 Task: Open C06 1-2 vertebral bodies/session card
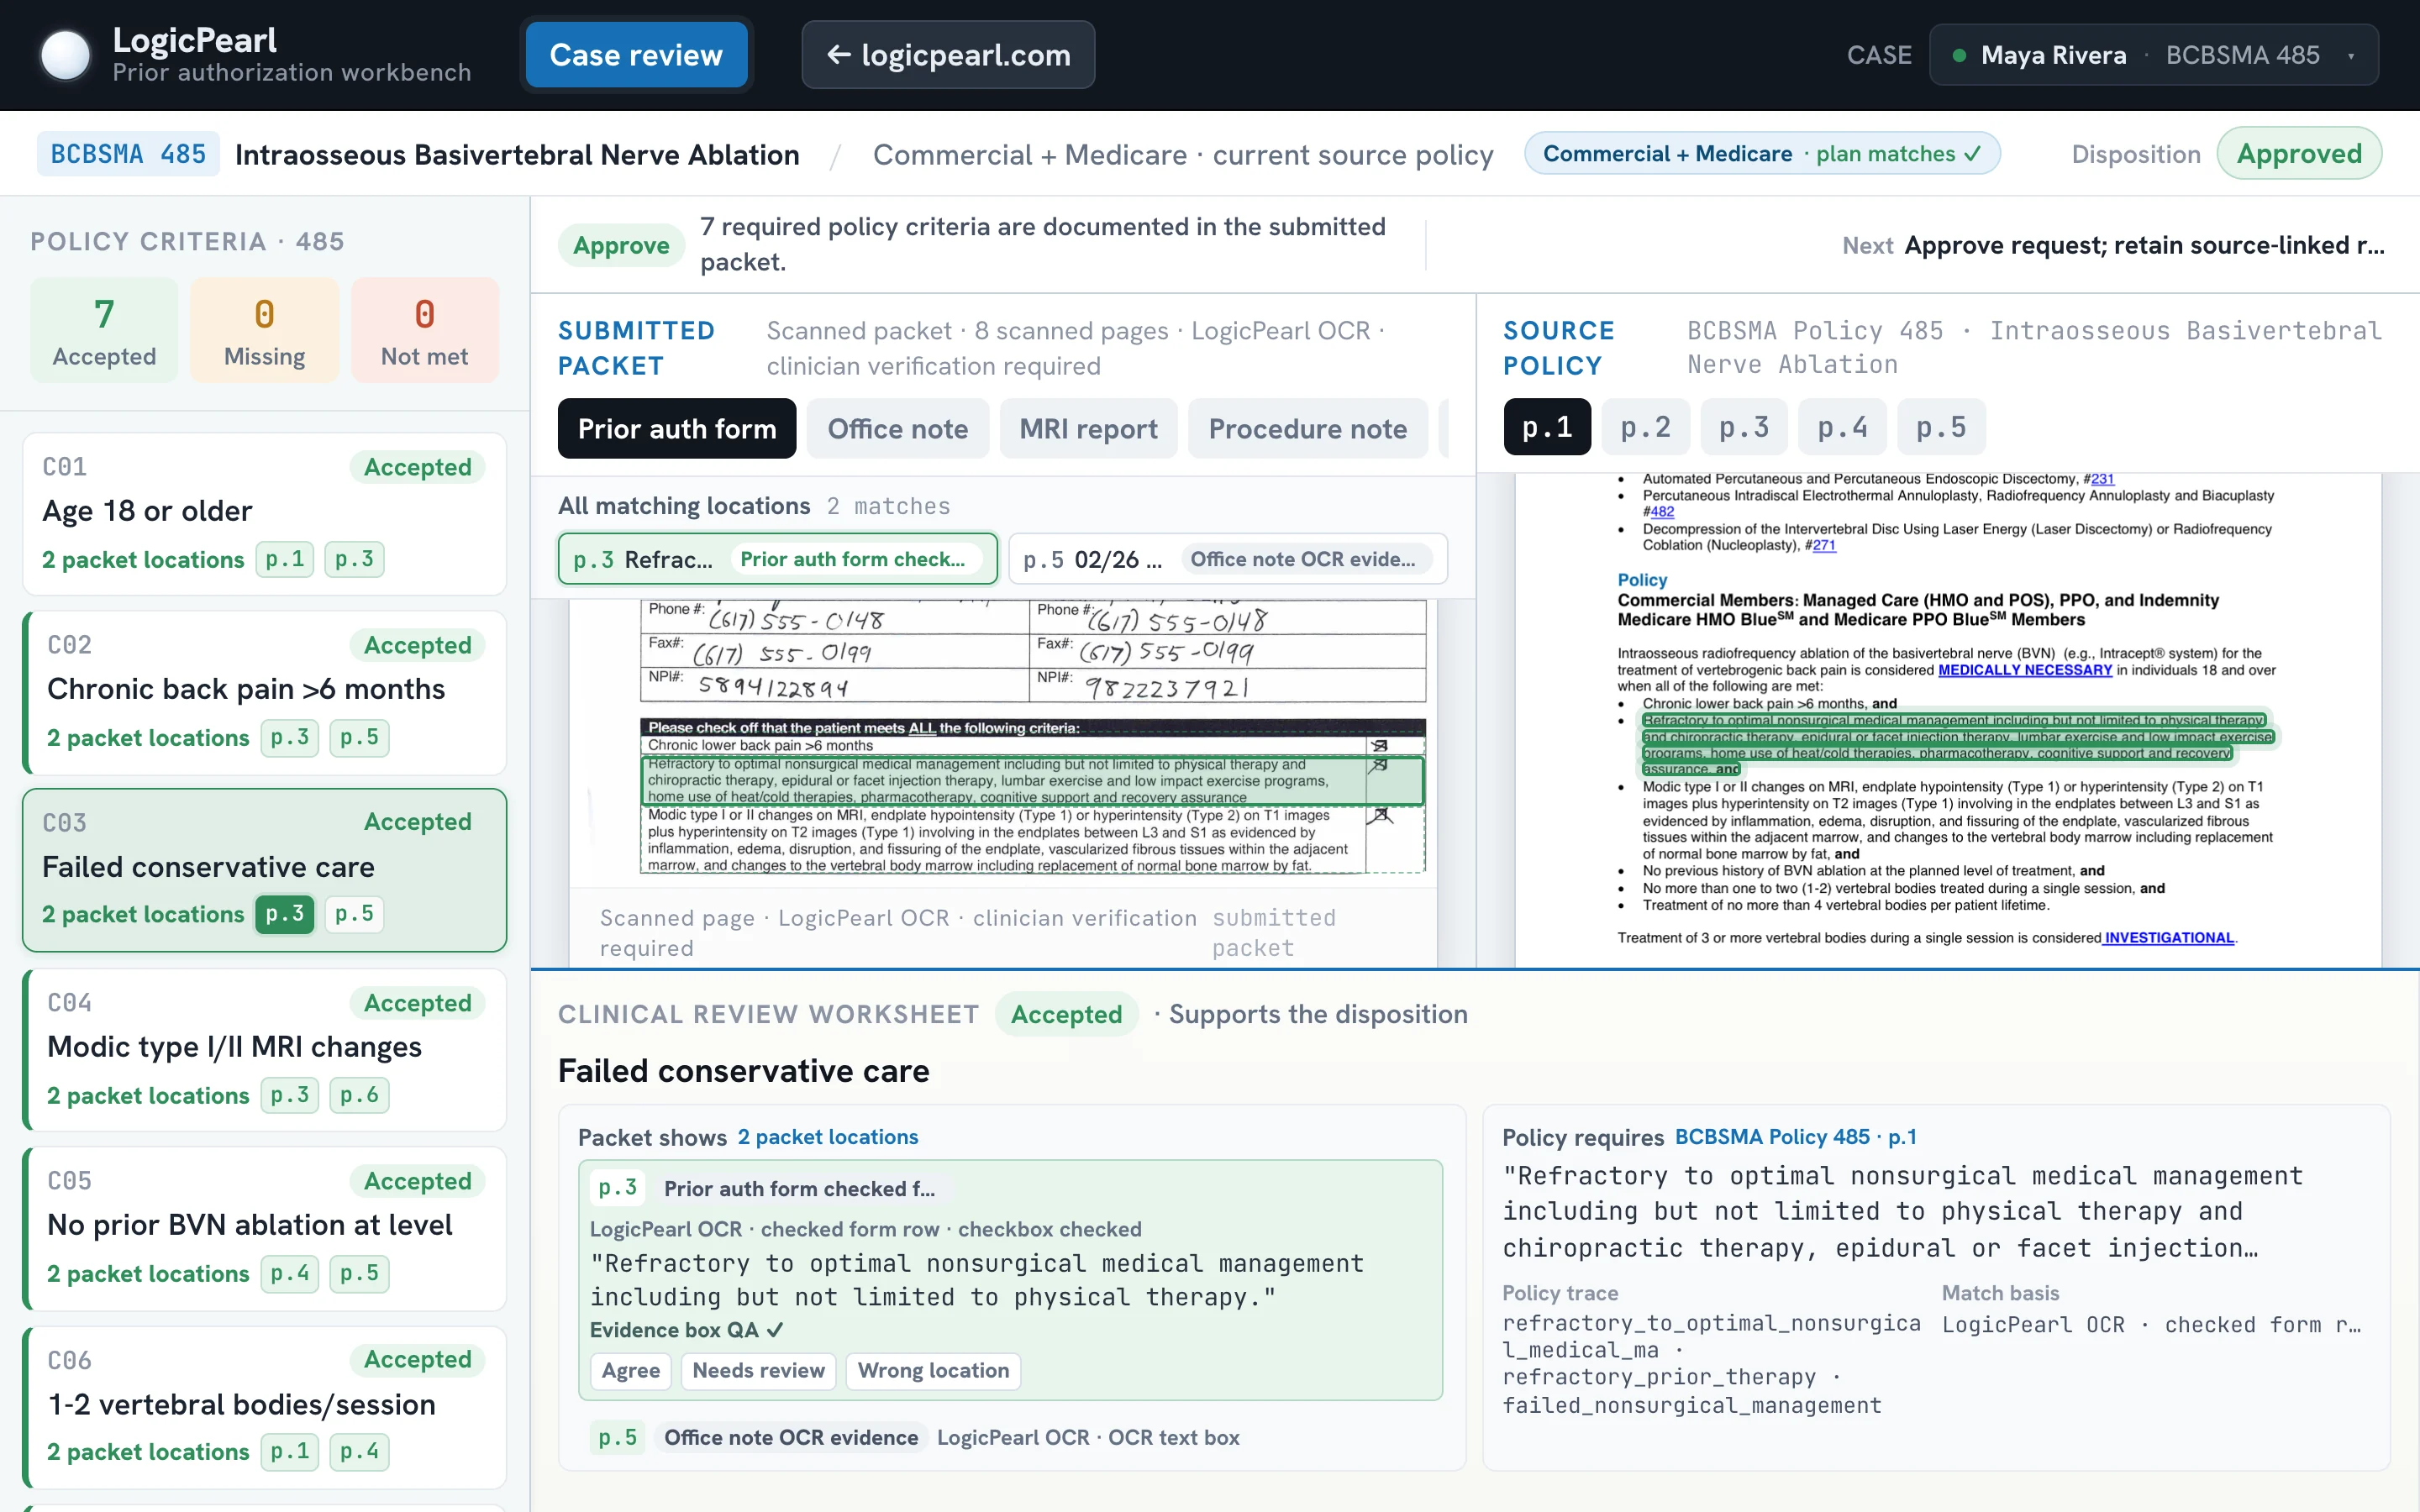(264, 1407)
